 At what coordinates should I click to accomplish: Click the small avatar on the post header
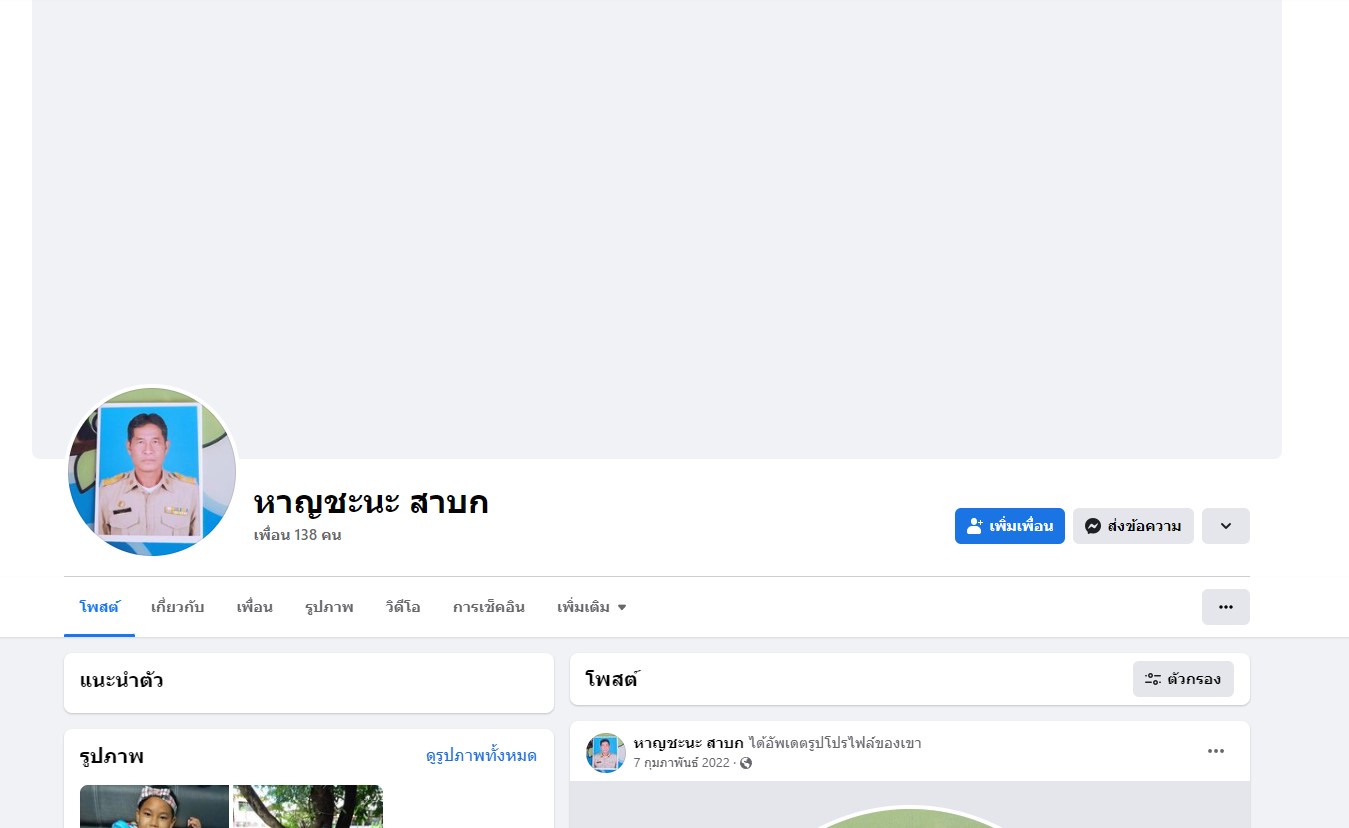click(606, 753)
